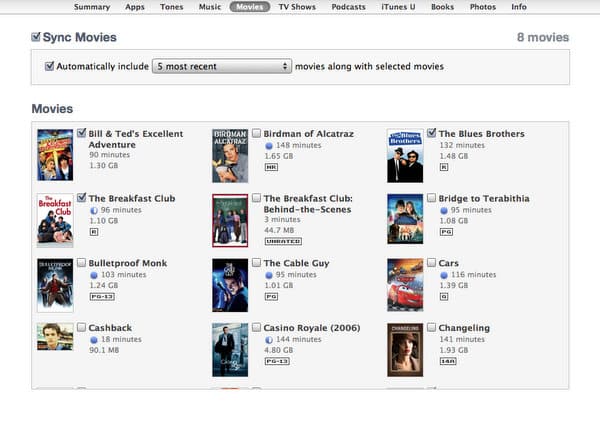Viewport: 600px width, 427px height.
Task: Go to the Books tab
Action: point(442,7)
